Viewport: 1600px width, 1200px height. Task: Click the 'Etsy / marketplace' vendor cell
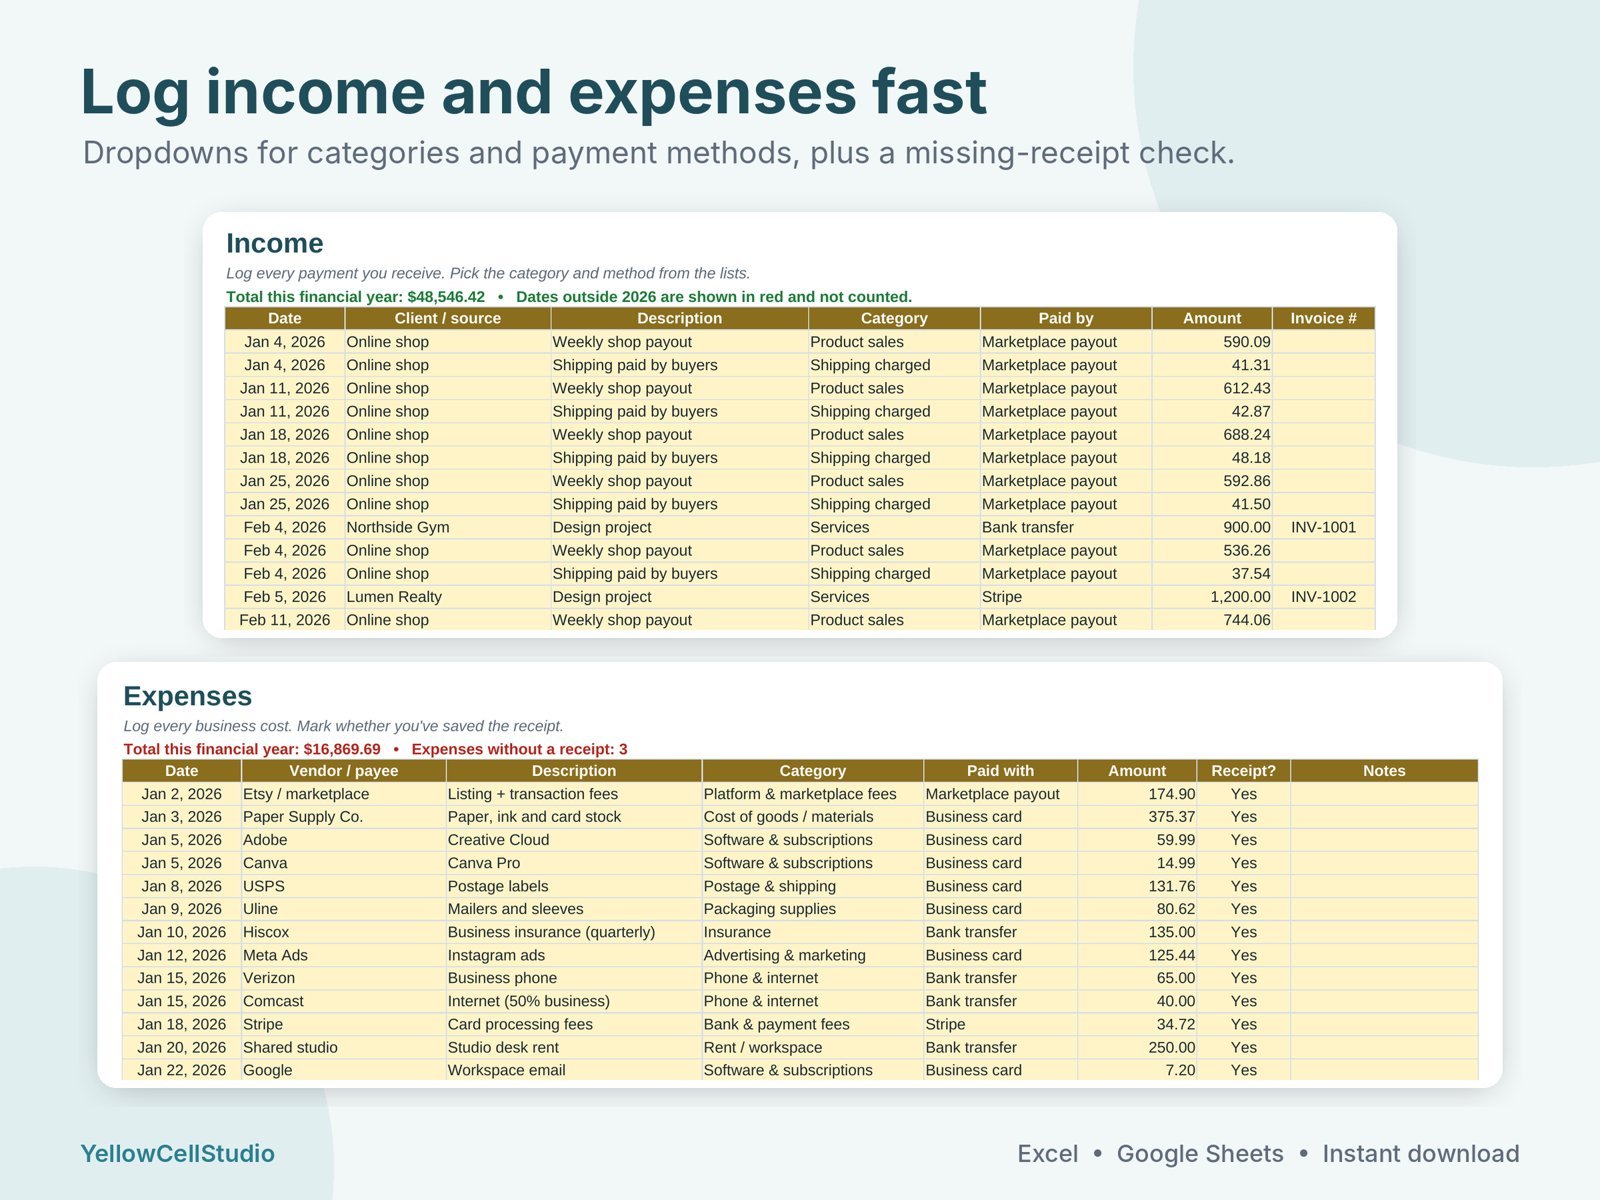point(343,794)
